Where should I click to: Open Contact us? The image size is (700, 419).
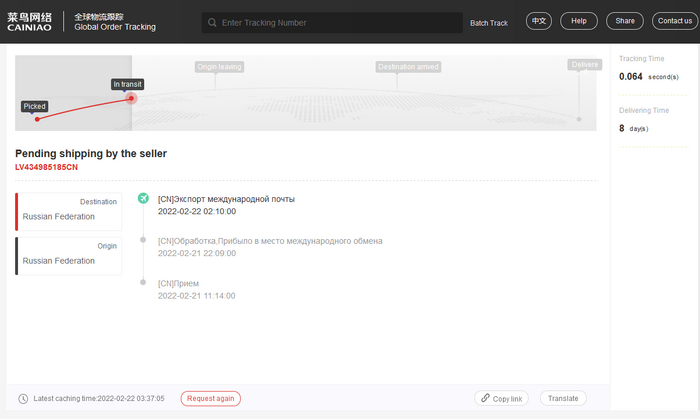(x=675, y=21)
